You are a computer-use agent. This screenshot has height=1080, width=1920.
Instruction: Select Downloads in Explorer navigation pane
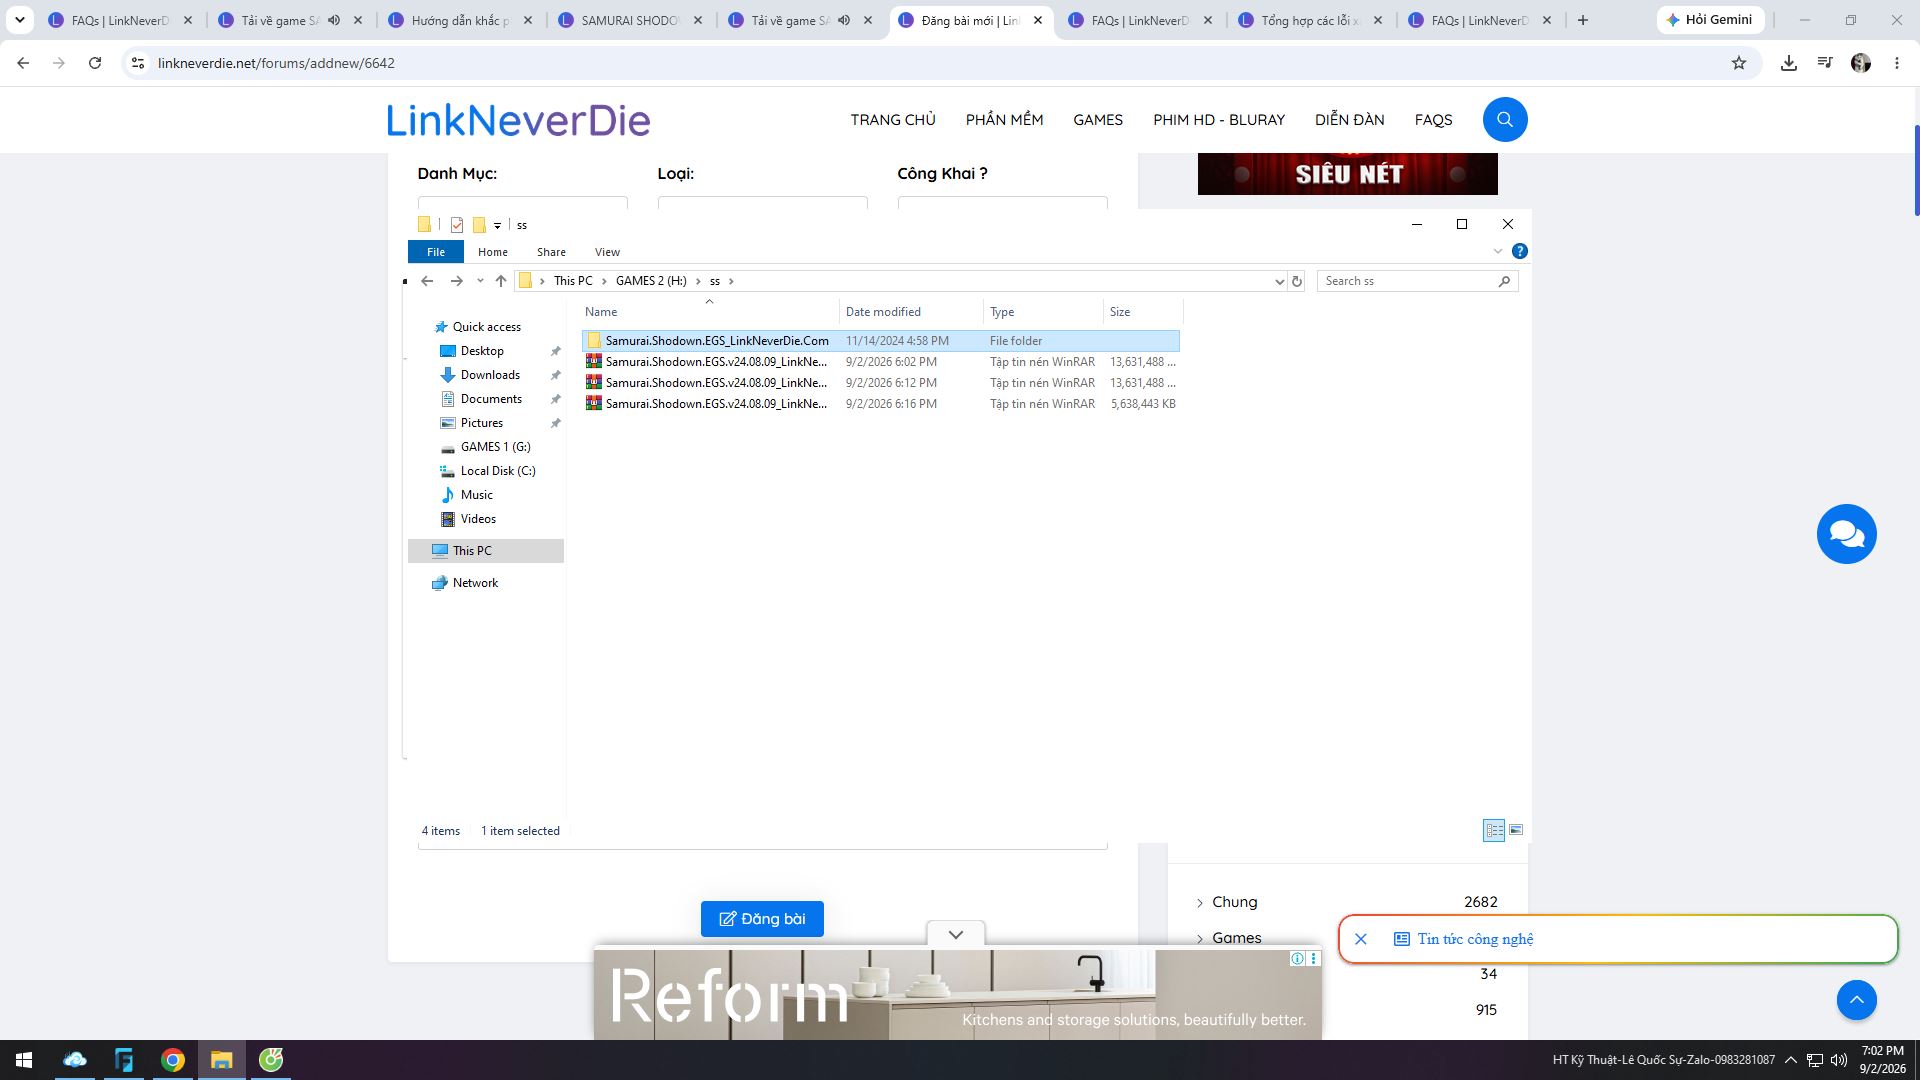tap(490, 375)
